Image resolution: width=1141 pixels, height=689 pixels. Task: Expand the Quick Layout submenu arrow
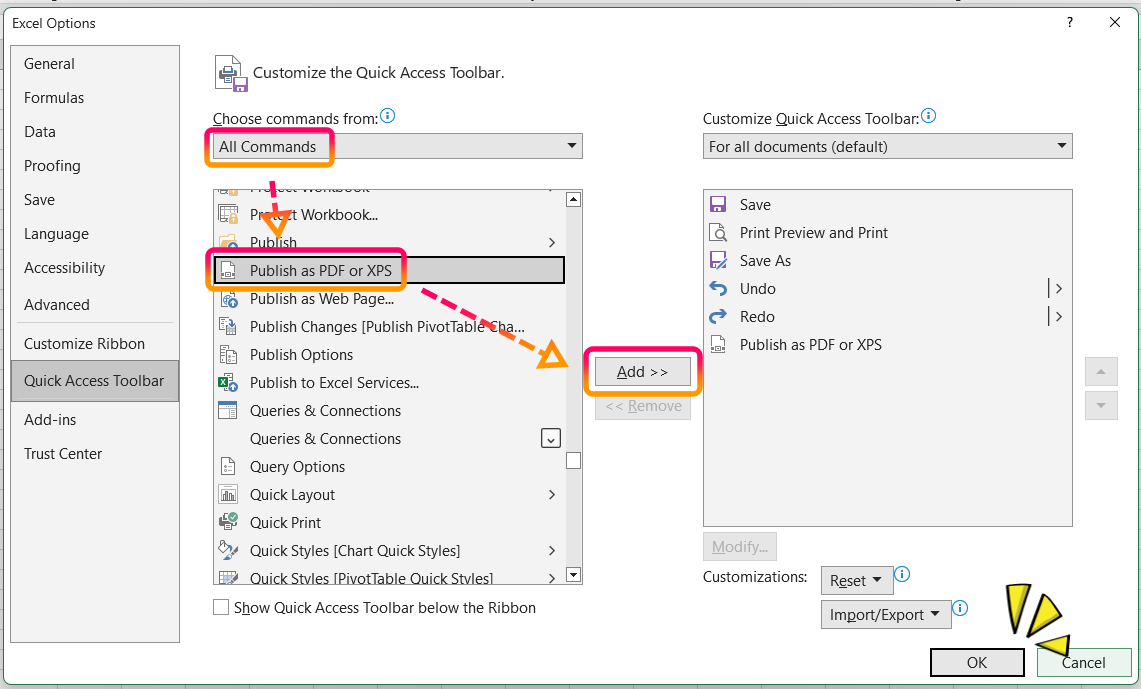click(x=552, y=495)
